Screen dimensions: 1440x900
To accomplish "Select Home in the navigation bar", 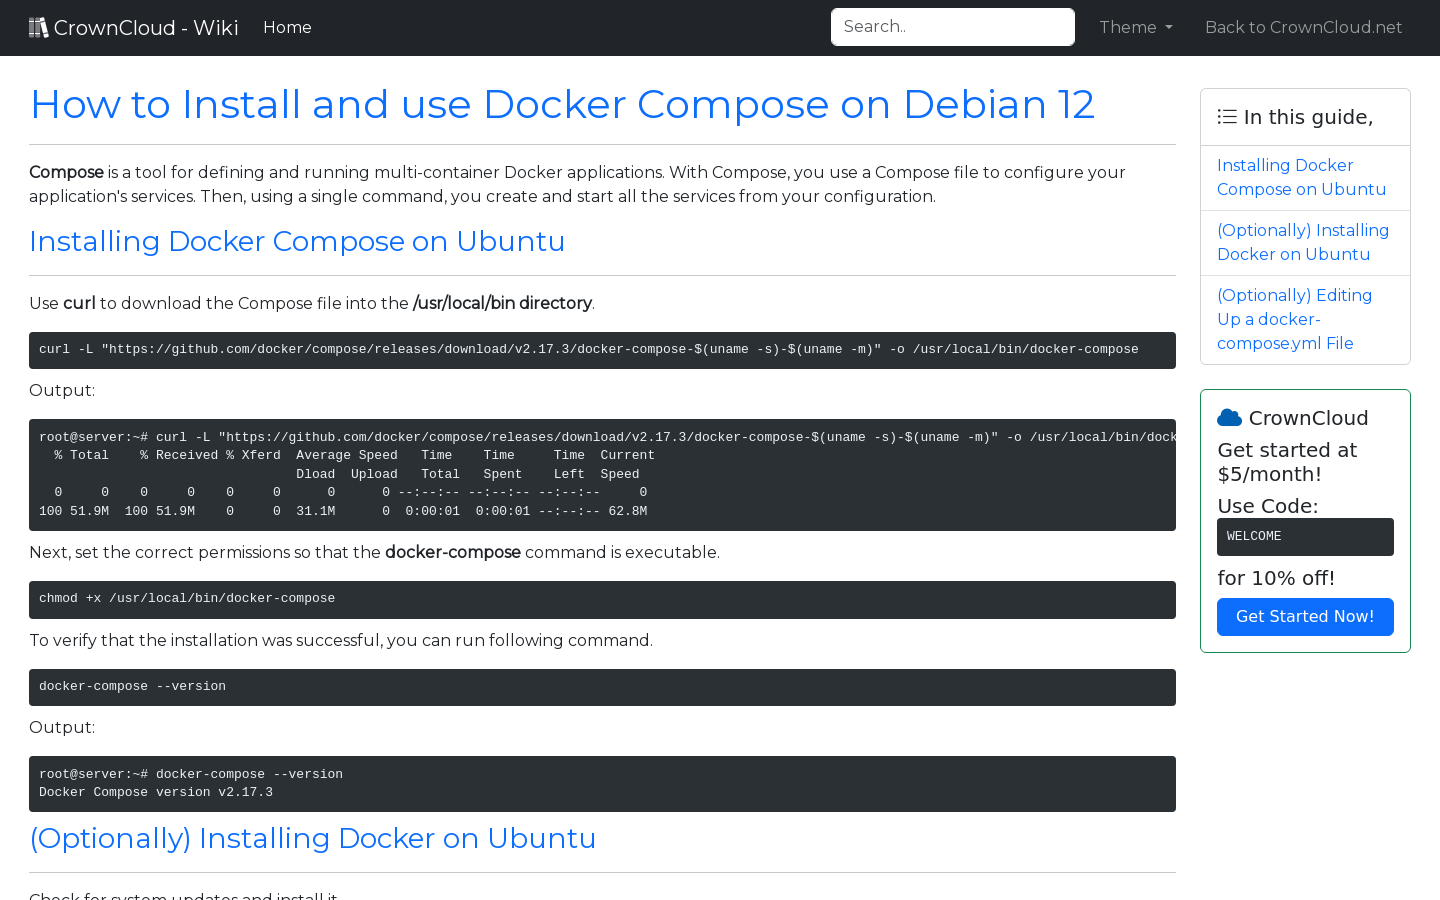I will 287,27.
